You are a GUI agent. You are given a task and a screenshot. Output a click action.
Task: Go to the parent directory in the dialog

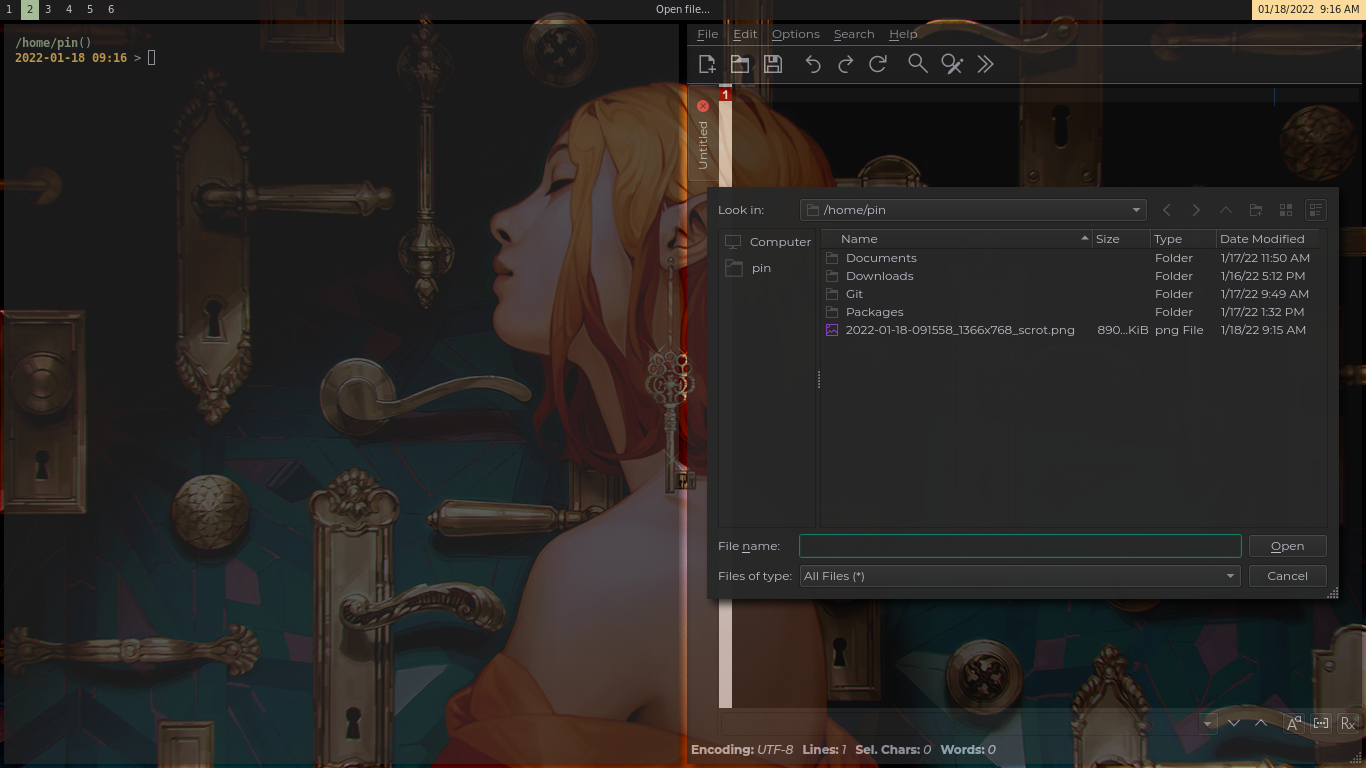click(x=1226, y=210)
